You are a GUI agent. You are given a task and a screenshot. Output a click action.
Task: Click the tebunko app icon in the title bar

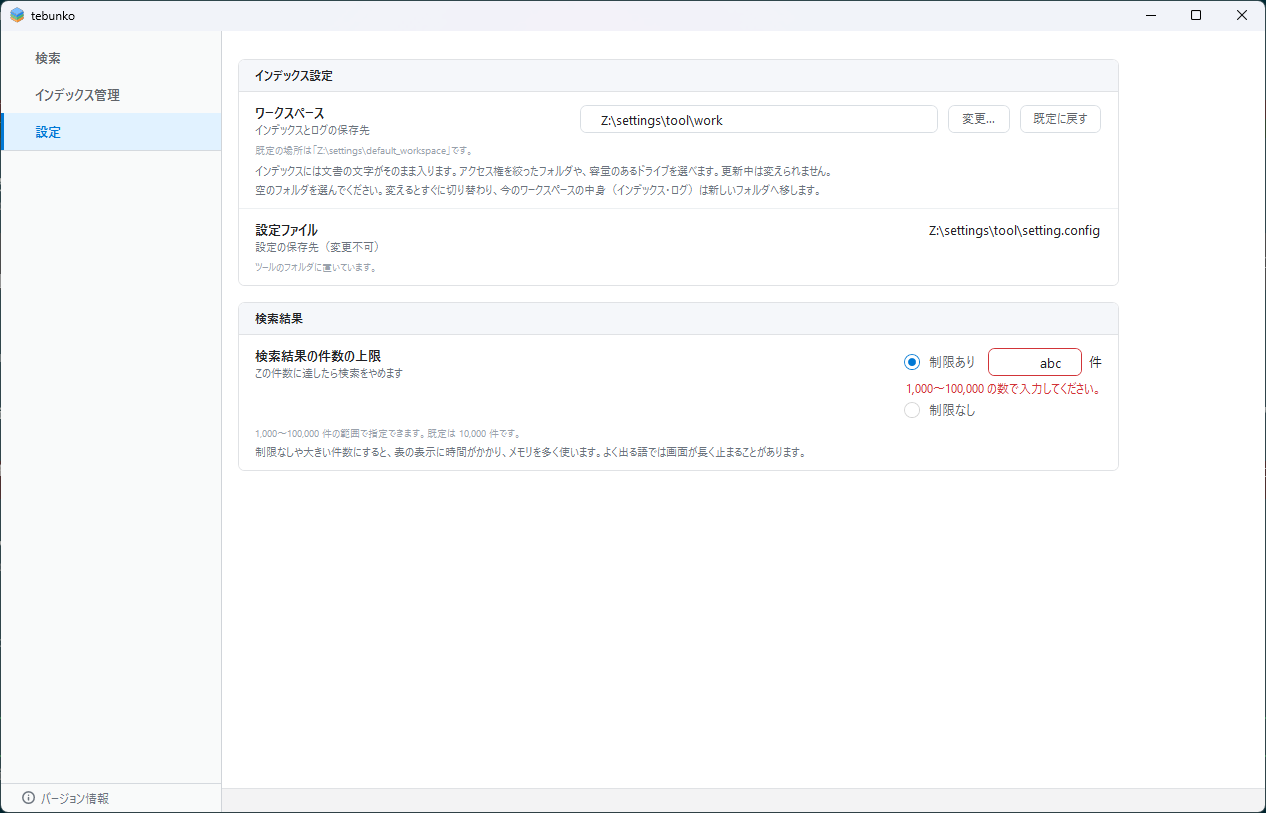(17, 15)
